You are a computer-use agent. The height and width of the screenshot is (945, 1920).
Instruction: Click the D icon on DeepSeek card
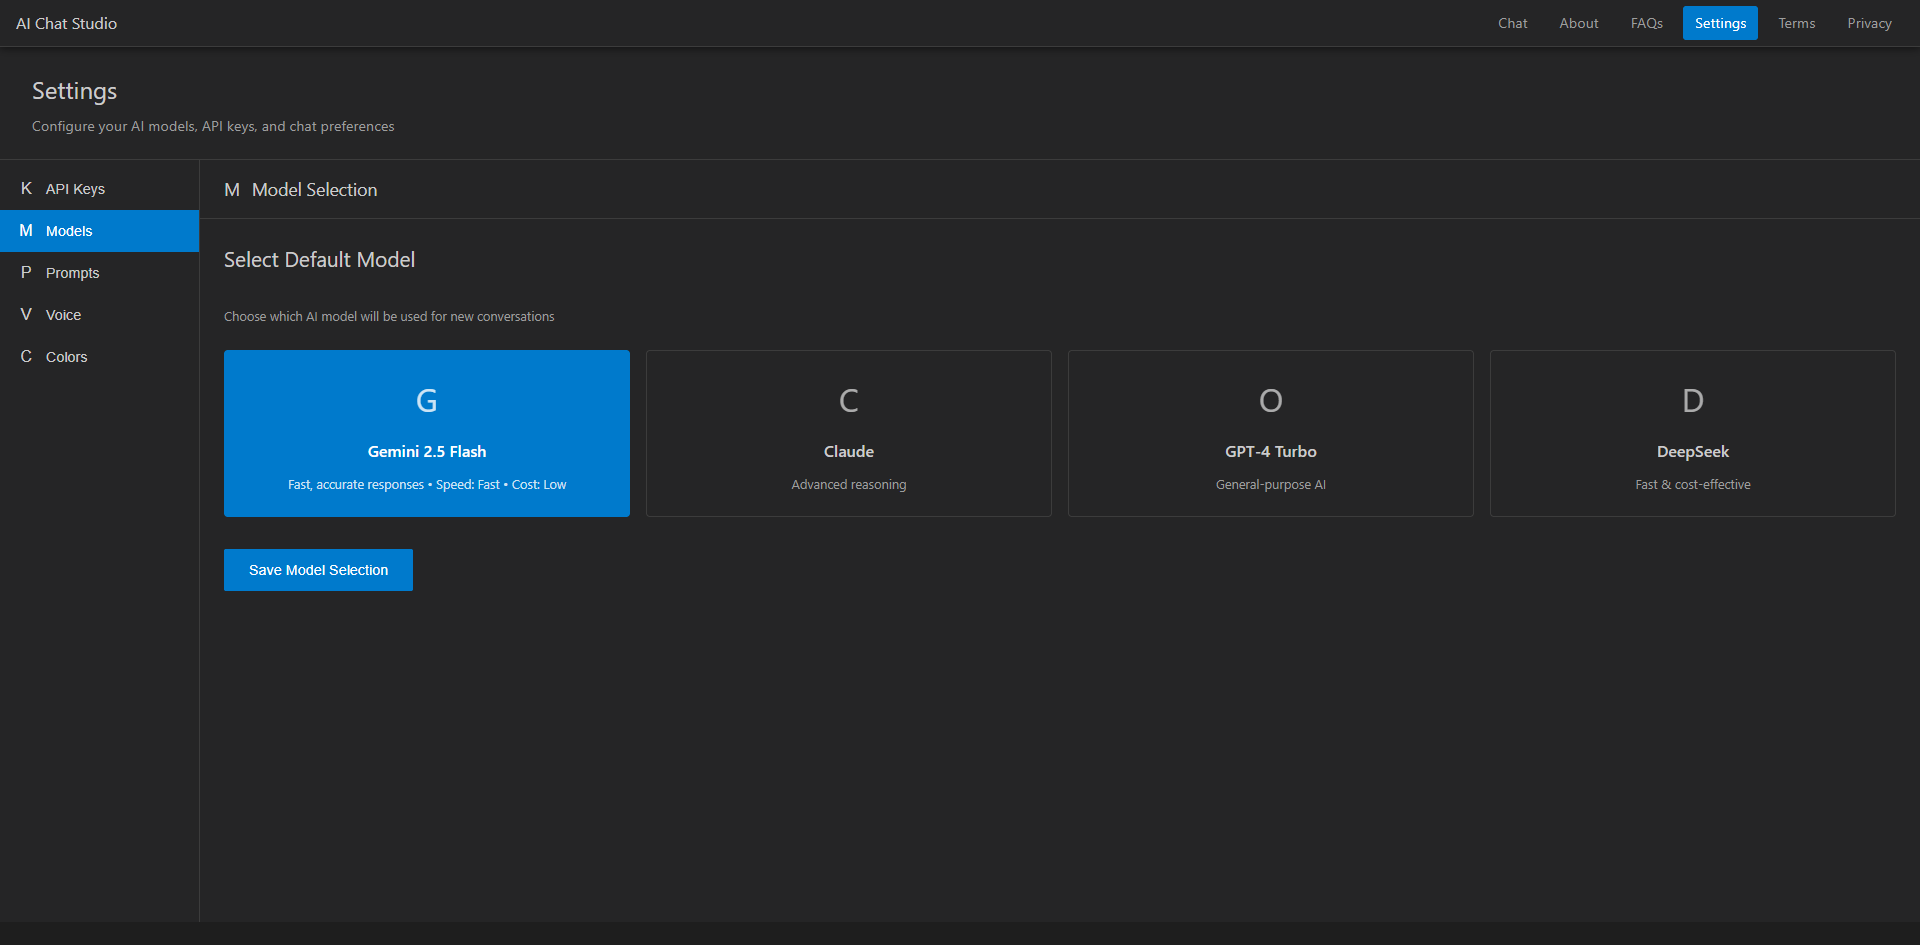click(1692, 400)
